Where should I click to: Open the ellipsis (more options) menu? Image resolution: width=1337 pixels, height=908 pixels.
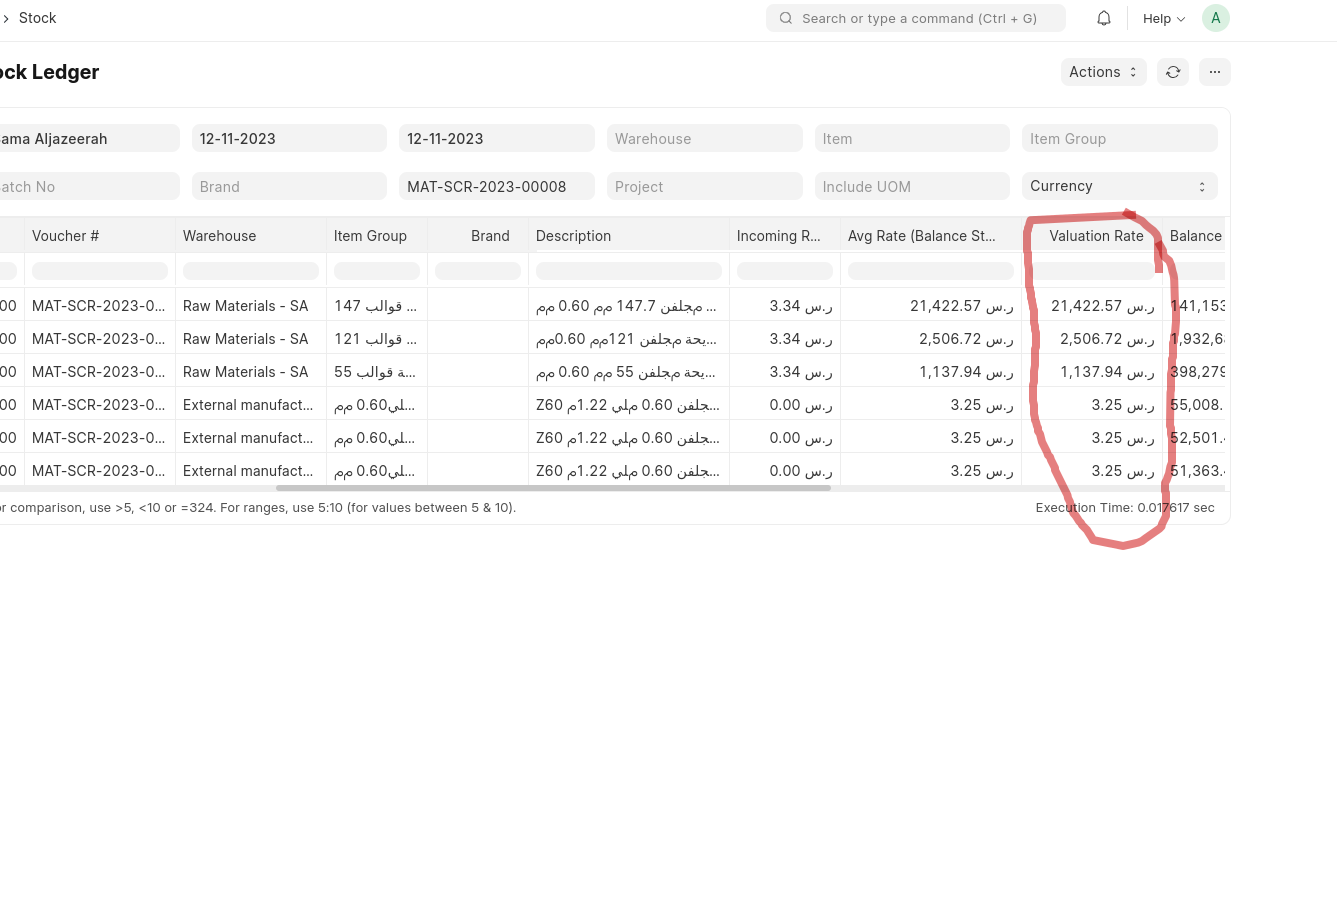click(1214, 72)
